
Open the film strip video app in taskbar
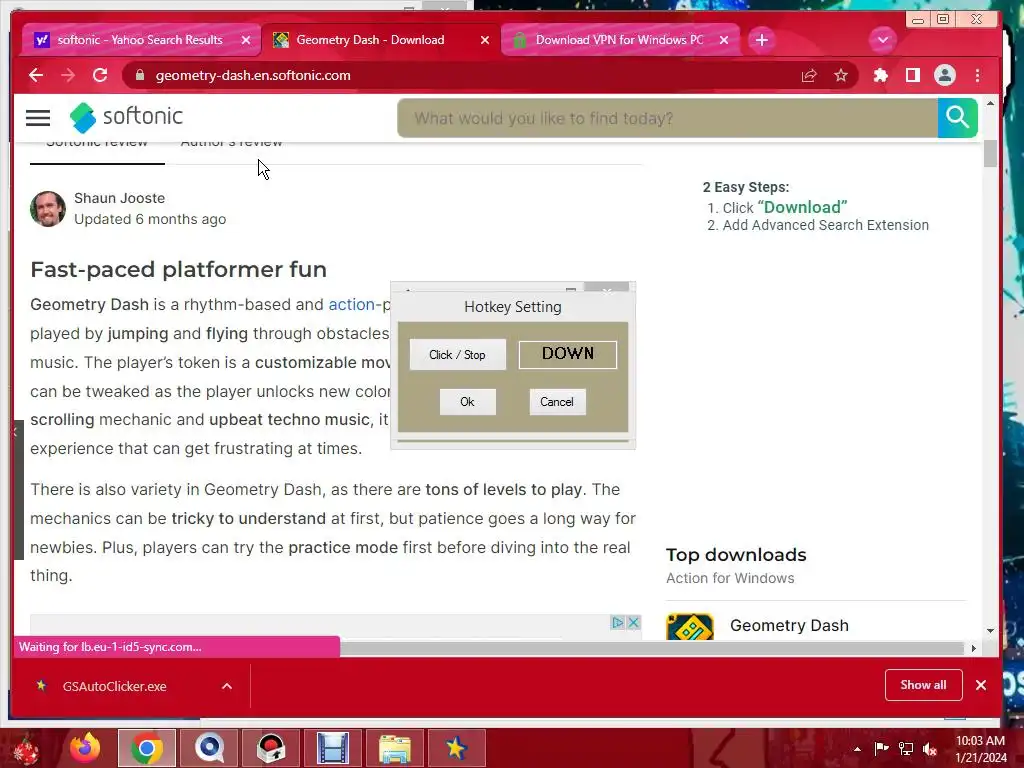(333, 748)
